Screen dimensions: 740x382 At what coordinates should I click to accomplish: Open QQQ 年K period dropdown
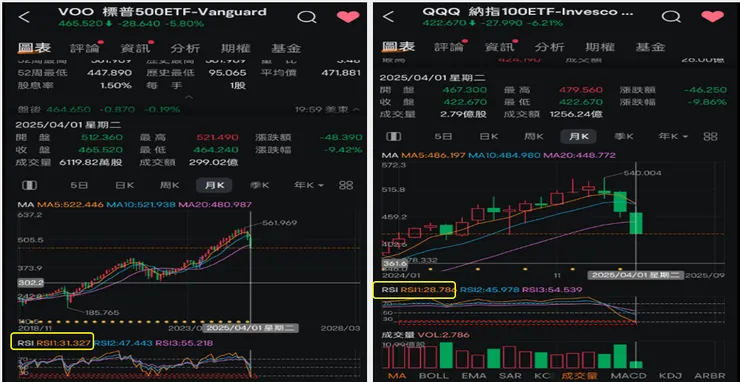point(673,136)
